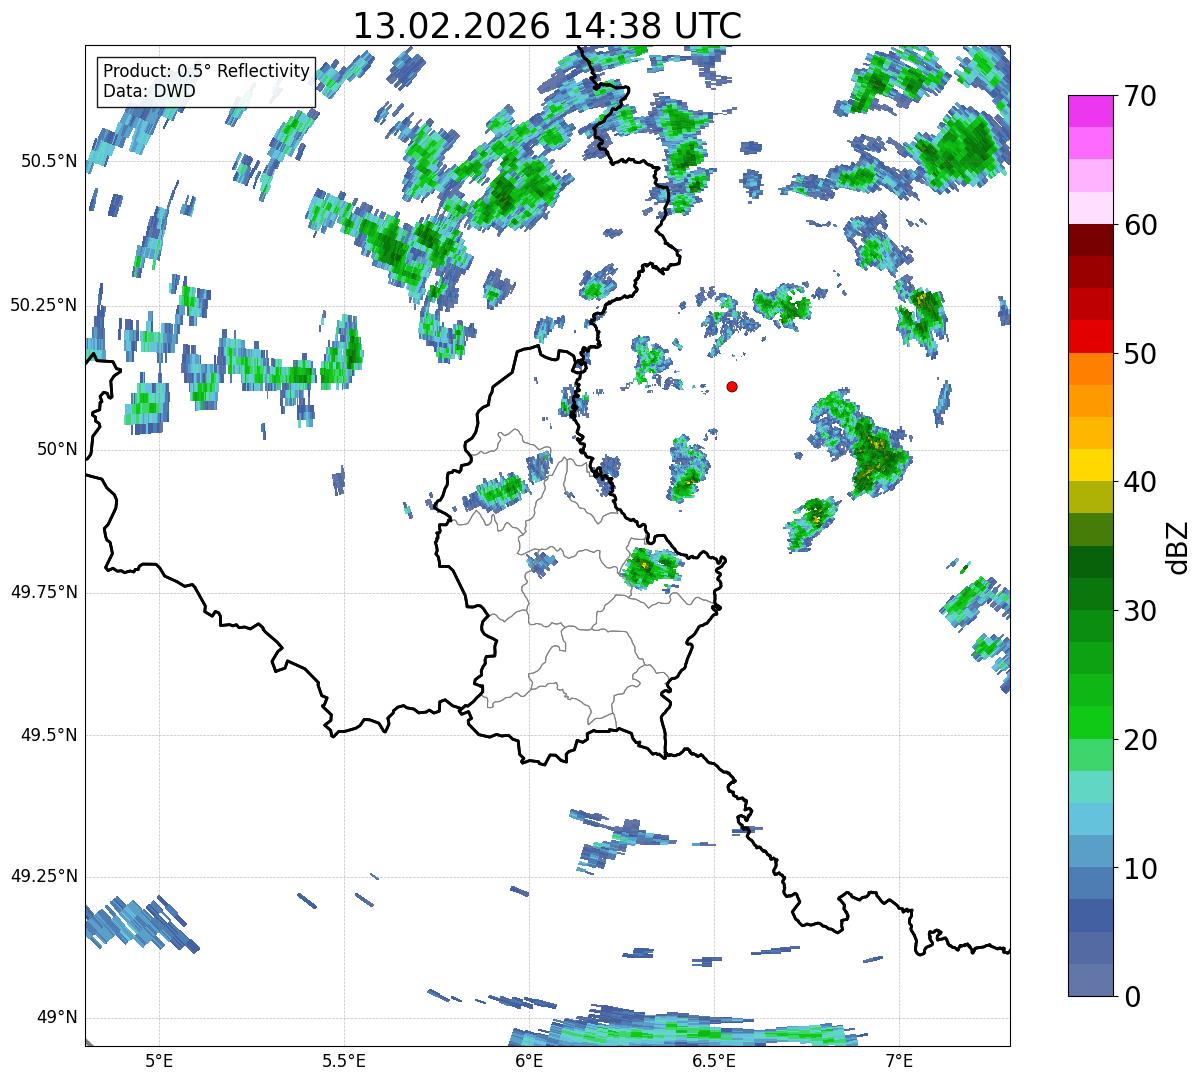Click the 50°N latitude label
Image resolution: width=1202 pixels, height=1081 pixels.
pos(56,449)
